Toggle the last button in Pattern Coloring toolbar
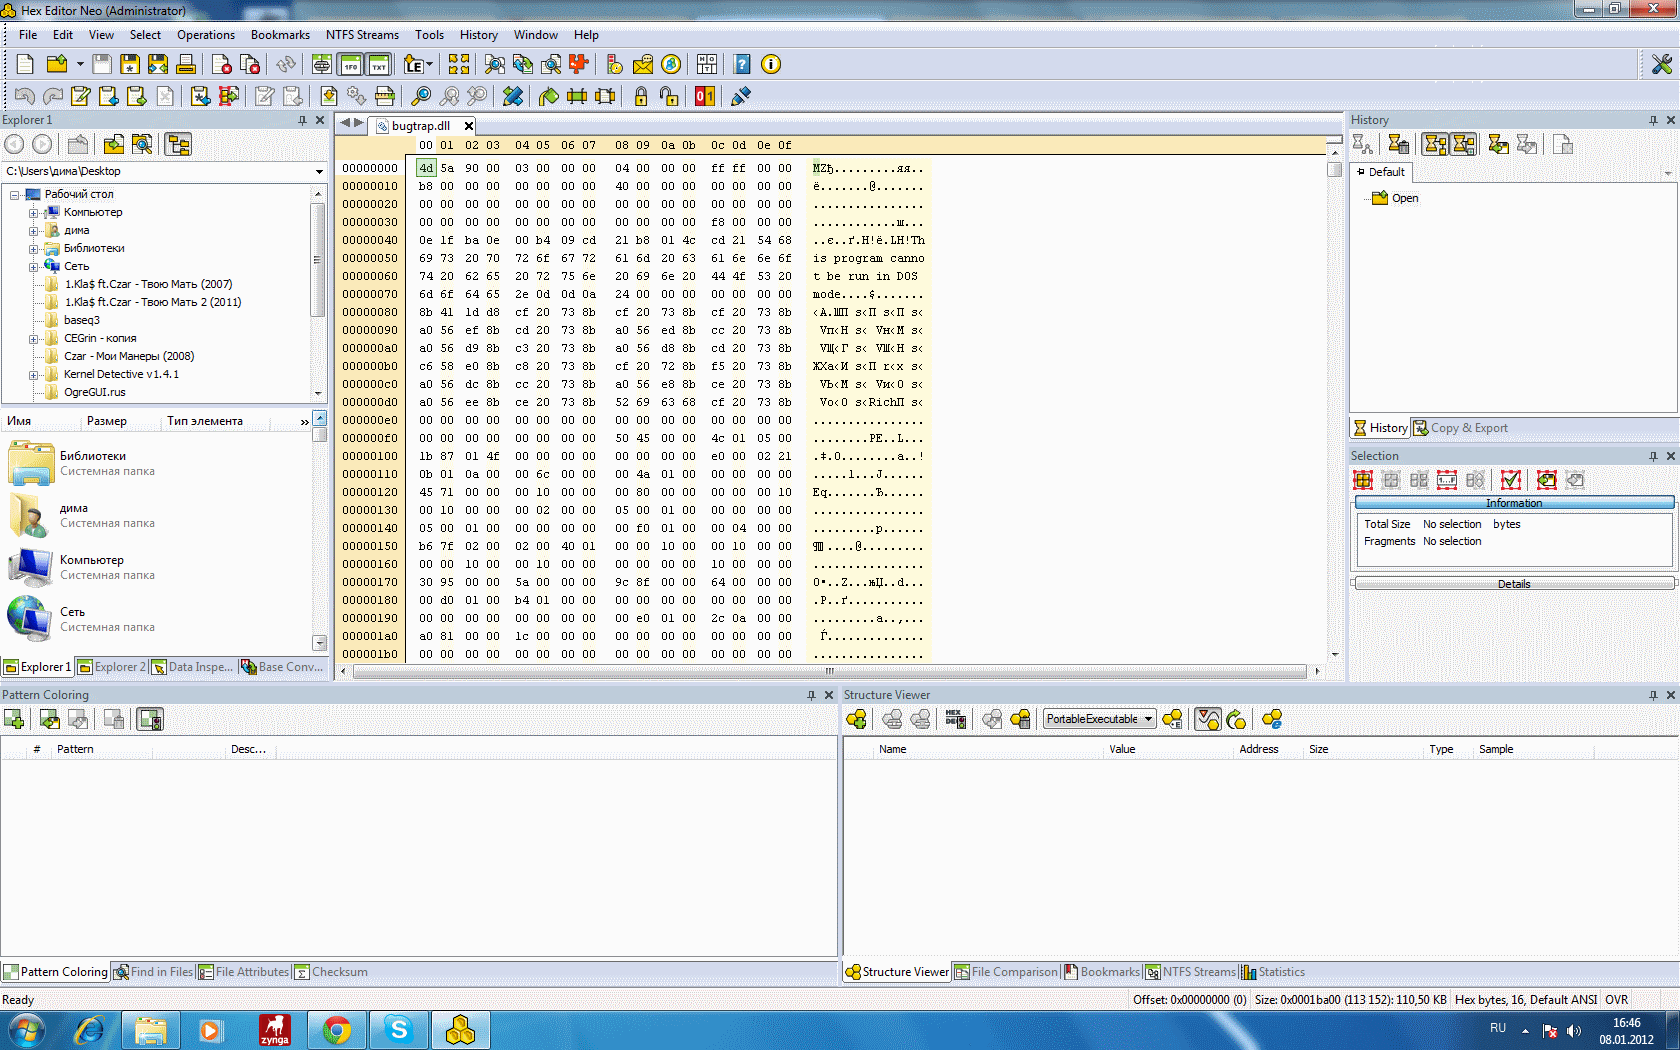Screen dimensions: 1680x1050 (150, 719)
